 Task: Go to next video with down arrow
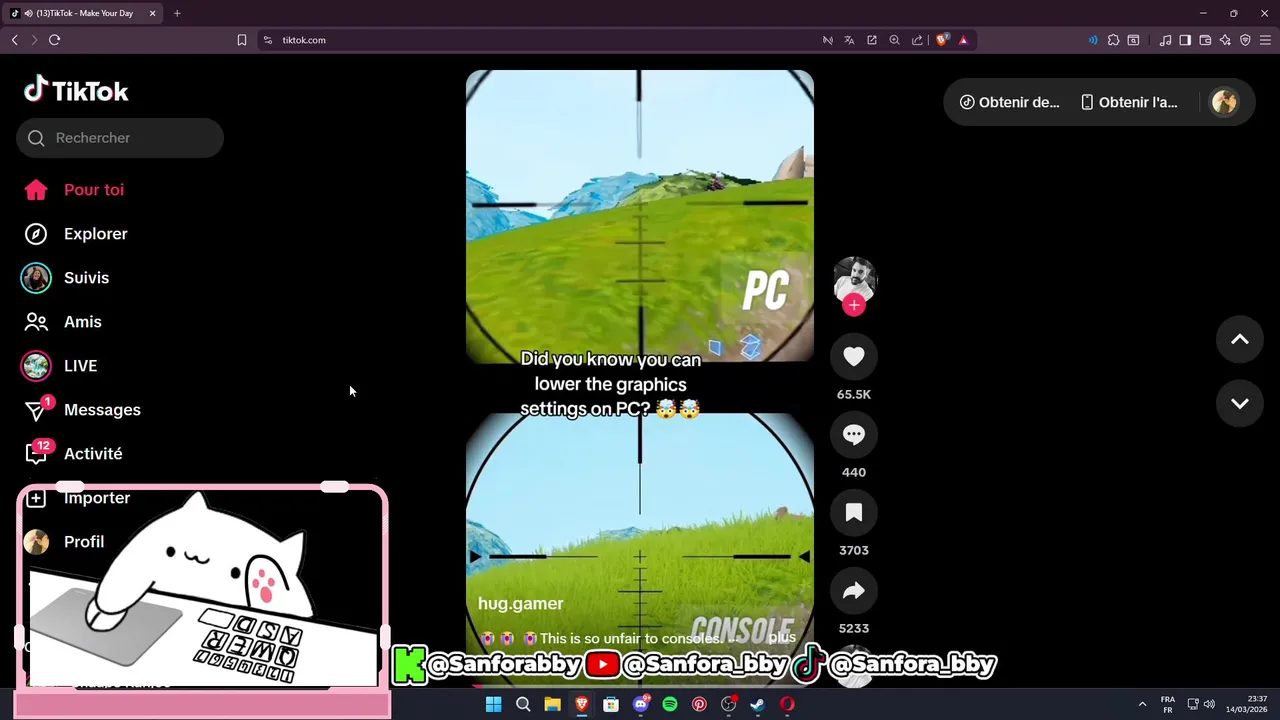(1239, 403)
